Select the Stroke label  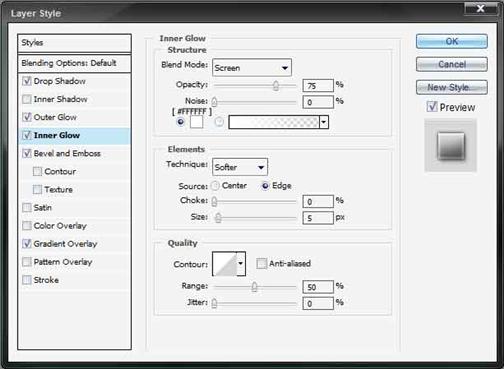coord(46,280)
